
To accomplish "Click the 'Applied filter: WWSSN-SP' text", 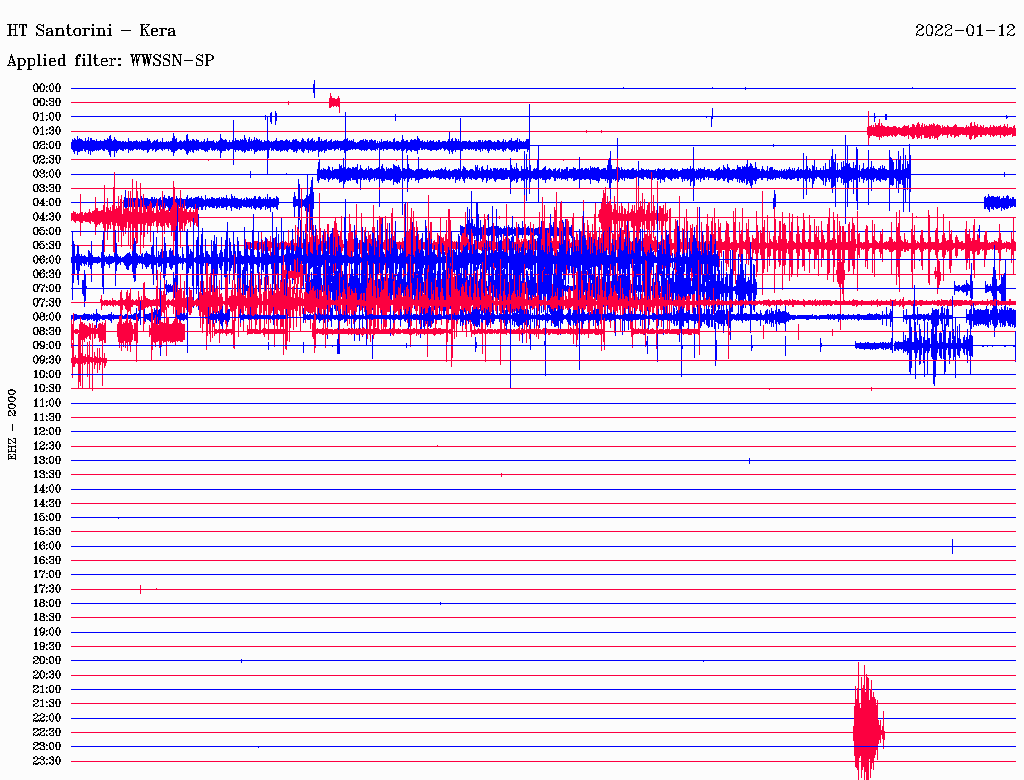I will 110,61.
